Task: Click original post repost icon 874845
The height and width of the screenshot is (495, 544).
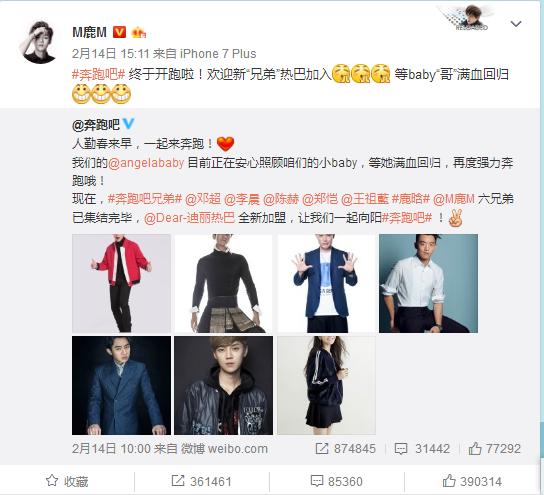Action: [x=322, y=449]
